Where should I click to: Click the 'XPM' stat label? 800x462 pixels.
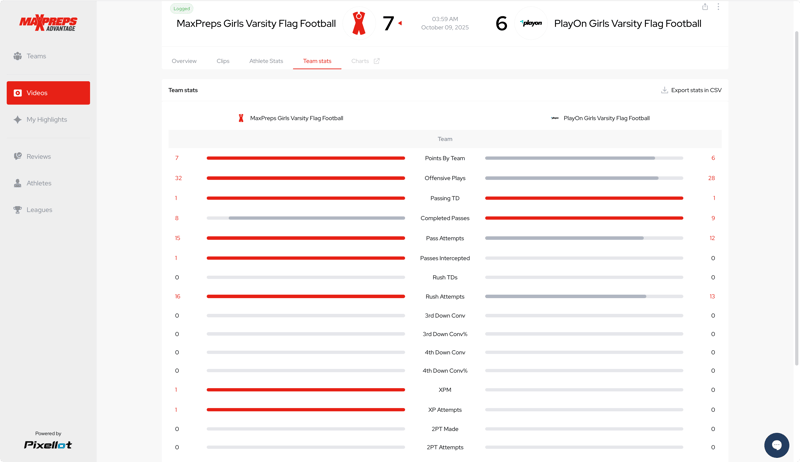445,390
